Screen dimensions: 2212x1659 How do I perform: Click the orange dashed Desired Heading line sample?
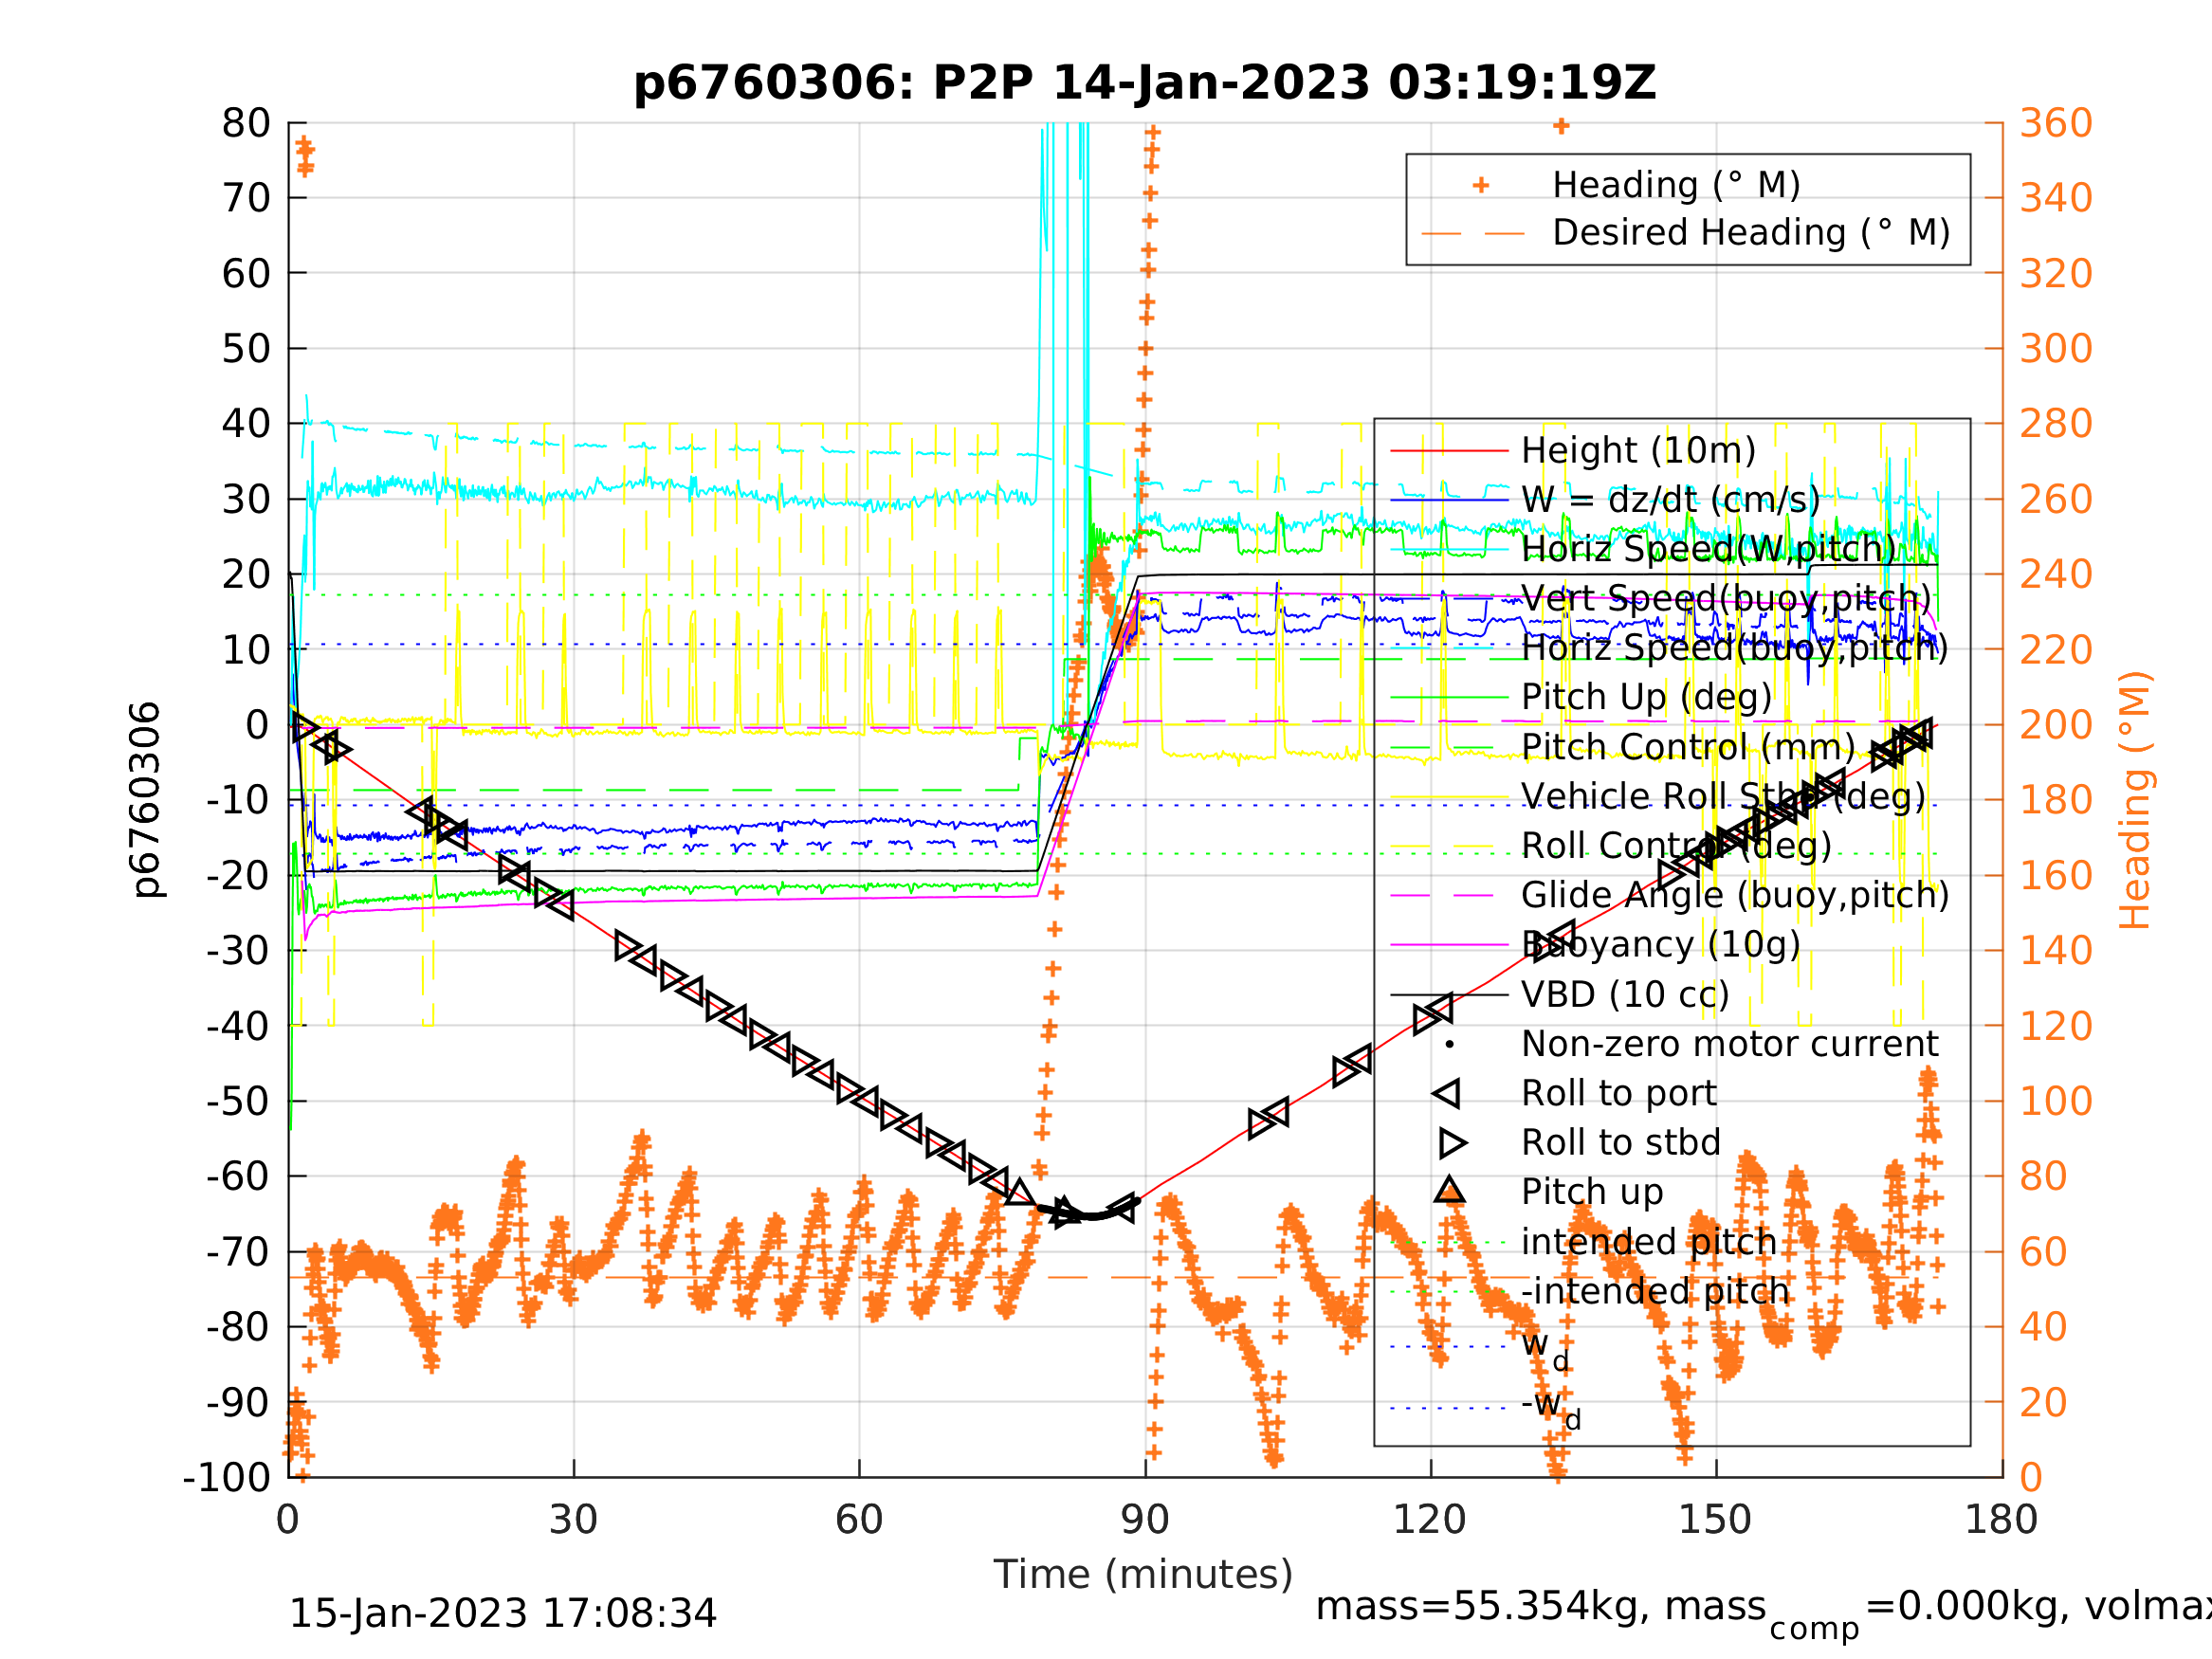tap(1473, 234)
